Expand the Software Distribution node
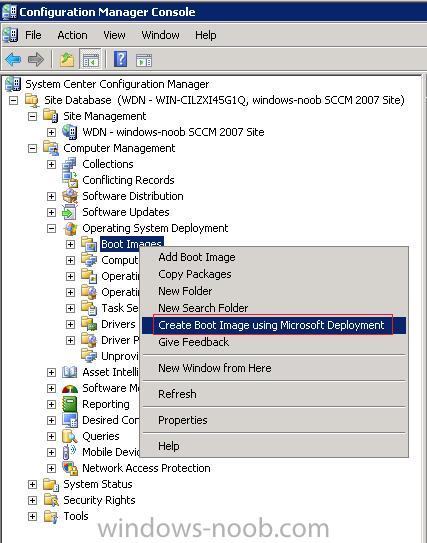This screenshot has height=543, width=427. 51,196
